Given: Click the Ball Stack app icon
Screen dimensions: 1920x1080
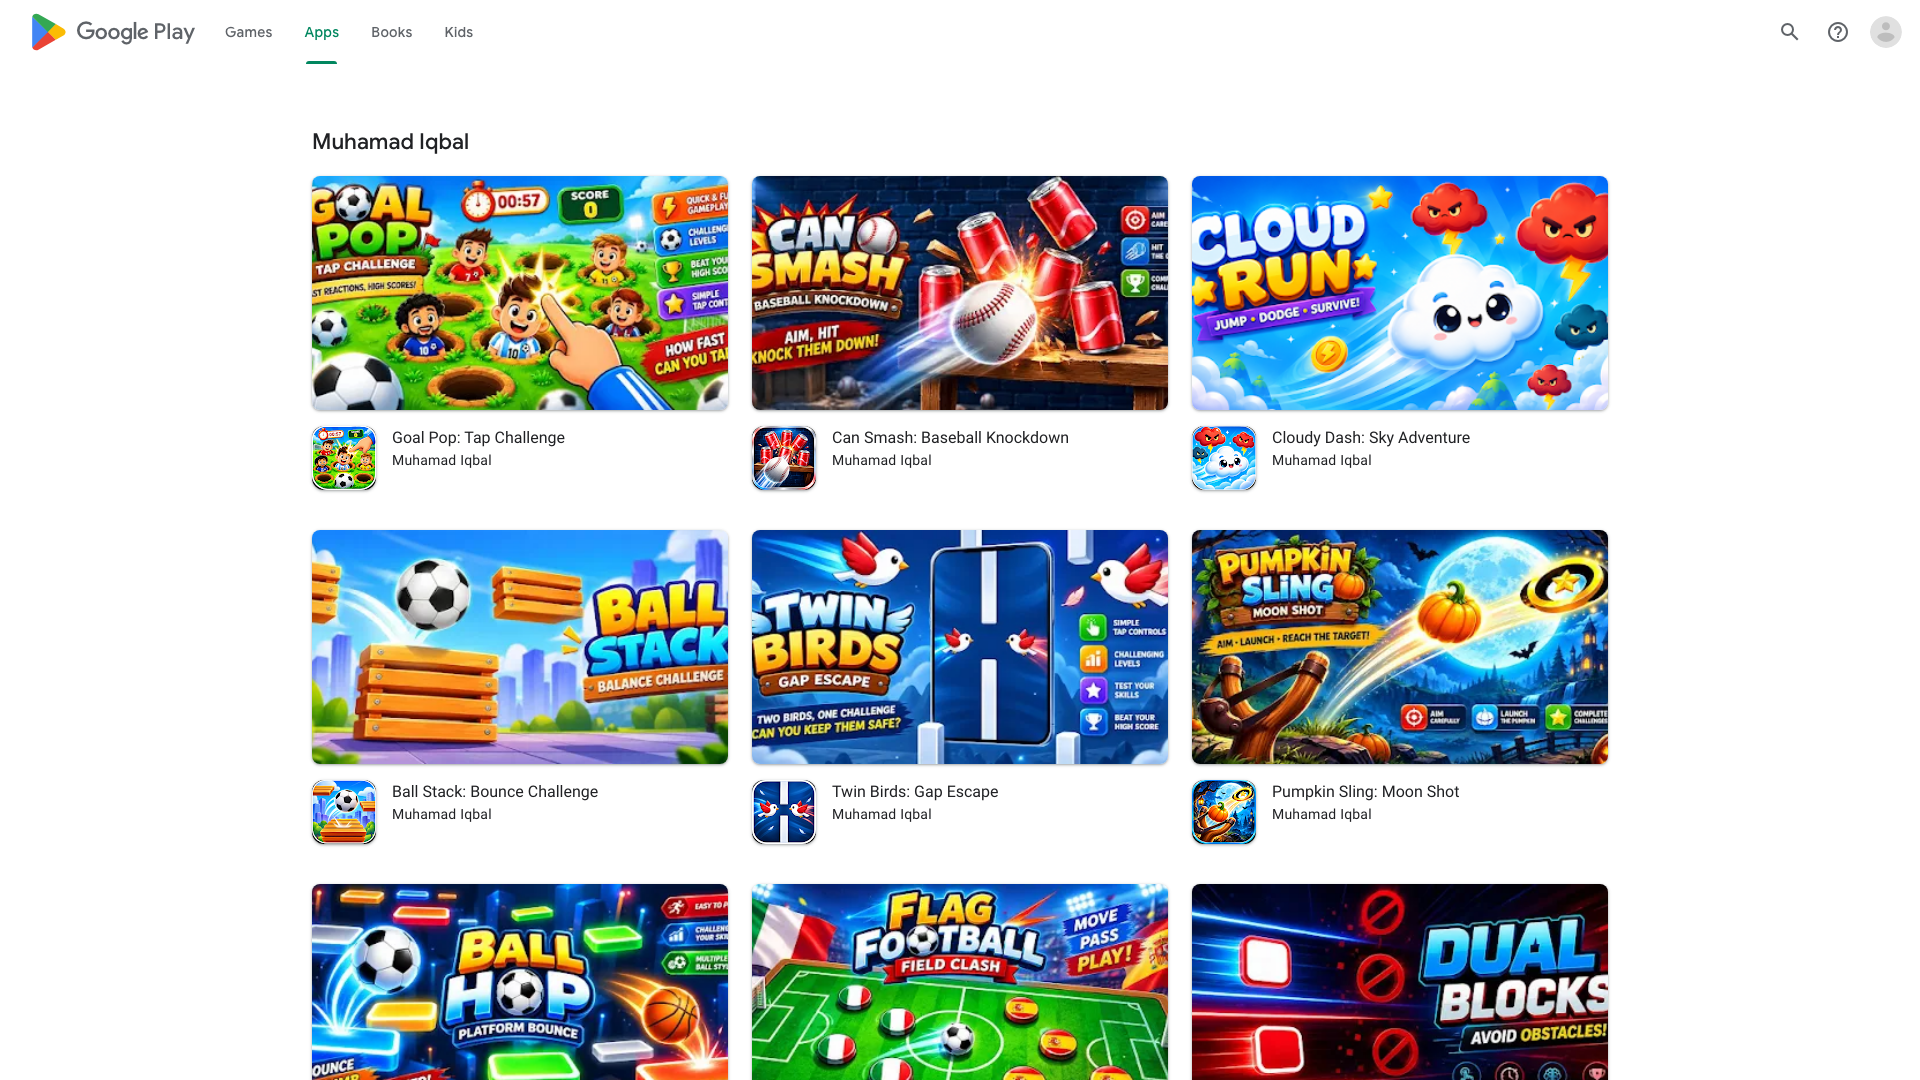Looking at the screenshot, I should pos(344,812).
